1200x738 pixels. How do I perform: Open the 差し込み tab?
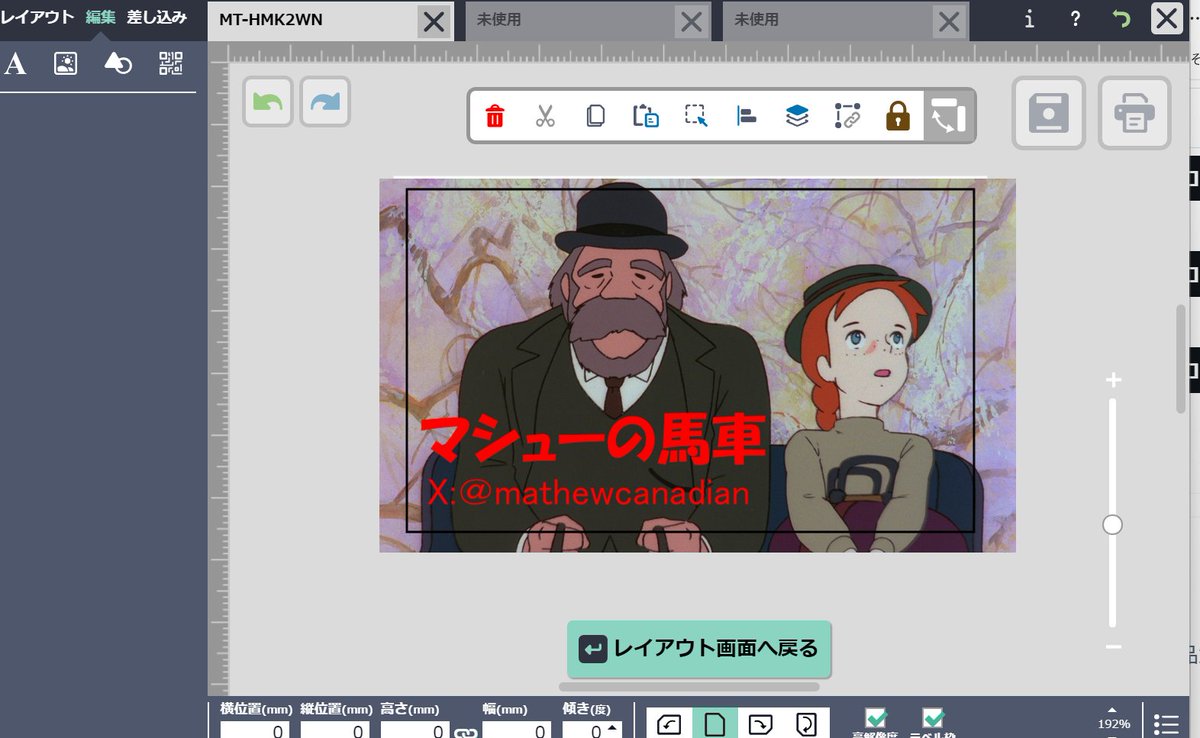pos(156,17)
